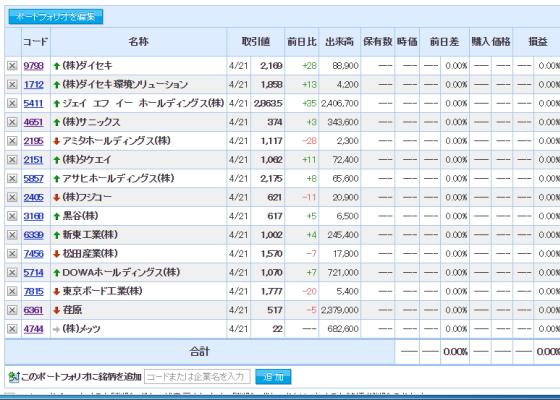Screen dimensions: 560x400
Task: Click the コード column header
Action: pos(36,42)
